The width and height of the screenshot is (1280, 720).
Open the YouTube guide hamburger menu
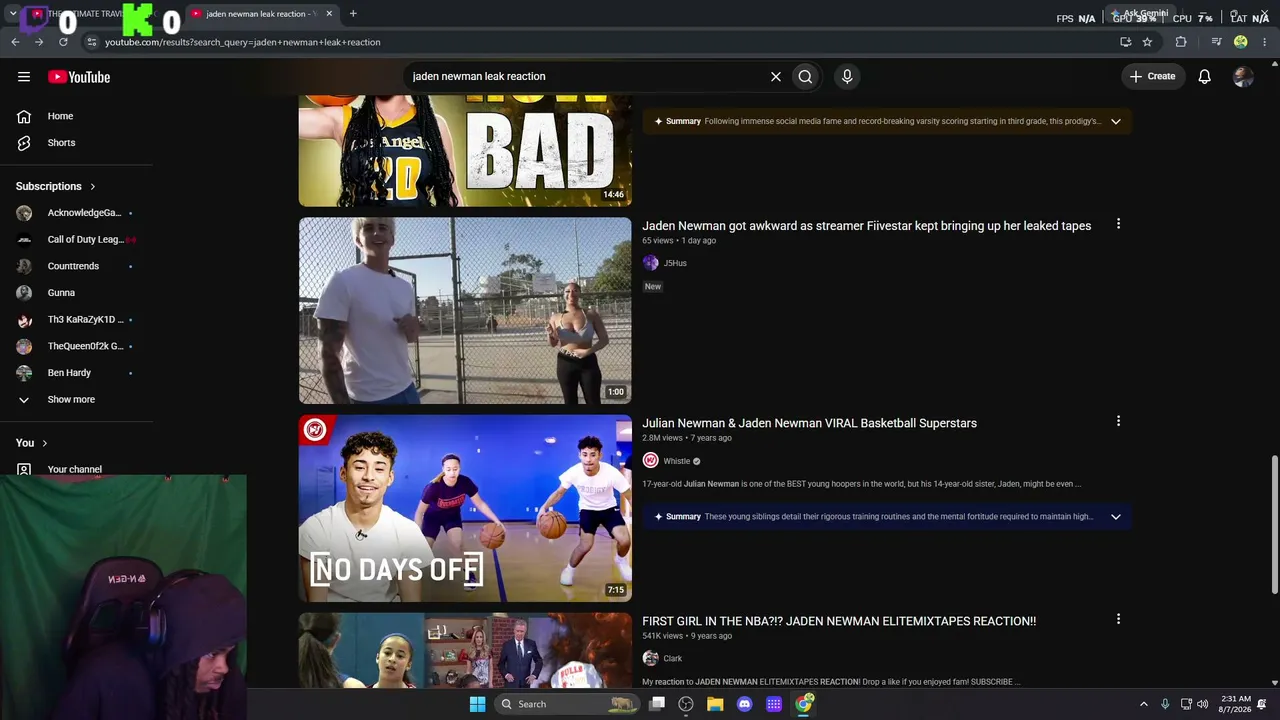tap(24, 77)
